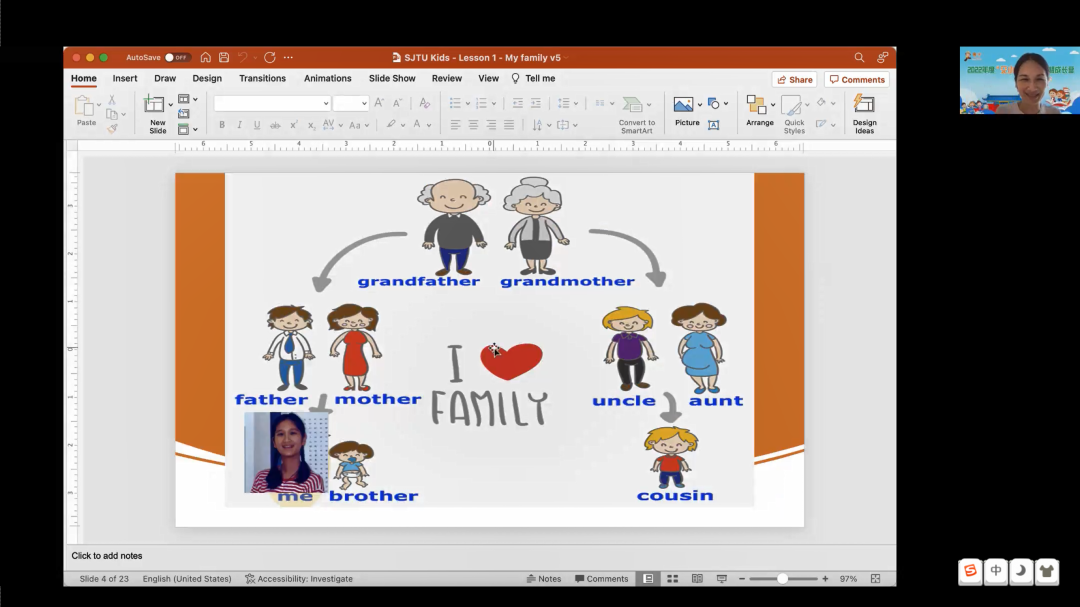Toggle the Notes pane from status bar

(543, 579)
